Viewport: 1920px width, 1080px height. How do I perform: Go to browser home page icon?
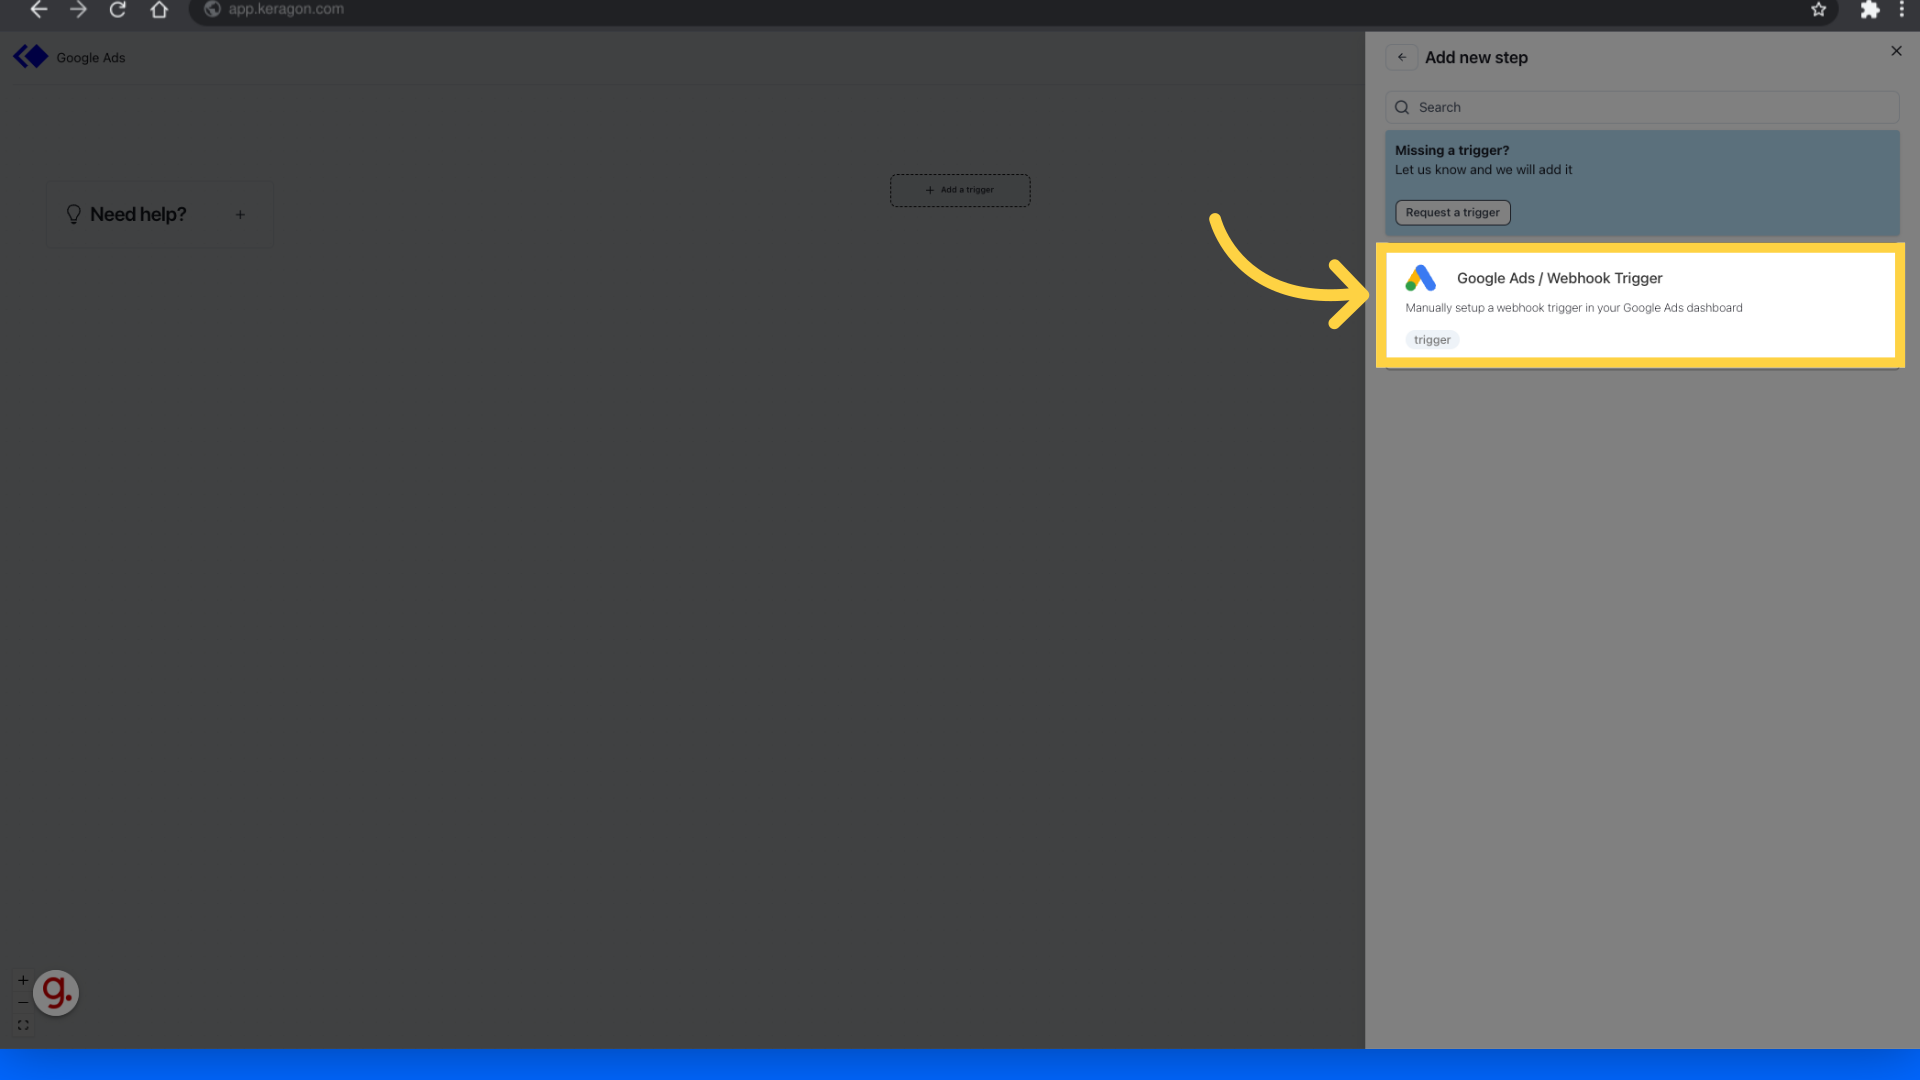tap(159, 10)
